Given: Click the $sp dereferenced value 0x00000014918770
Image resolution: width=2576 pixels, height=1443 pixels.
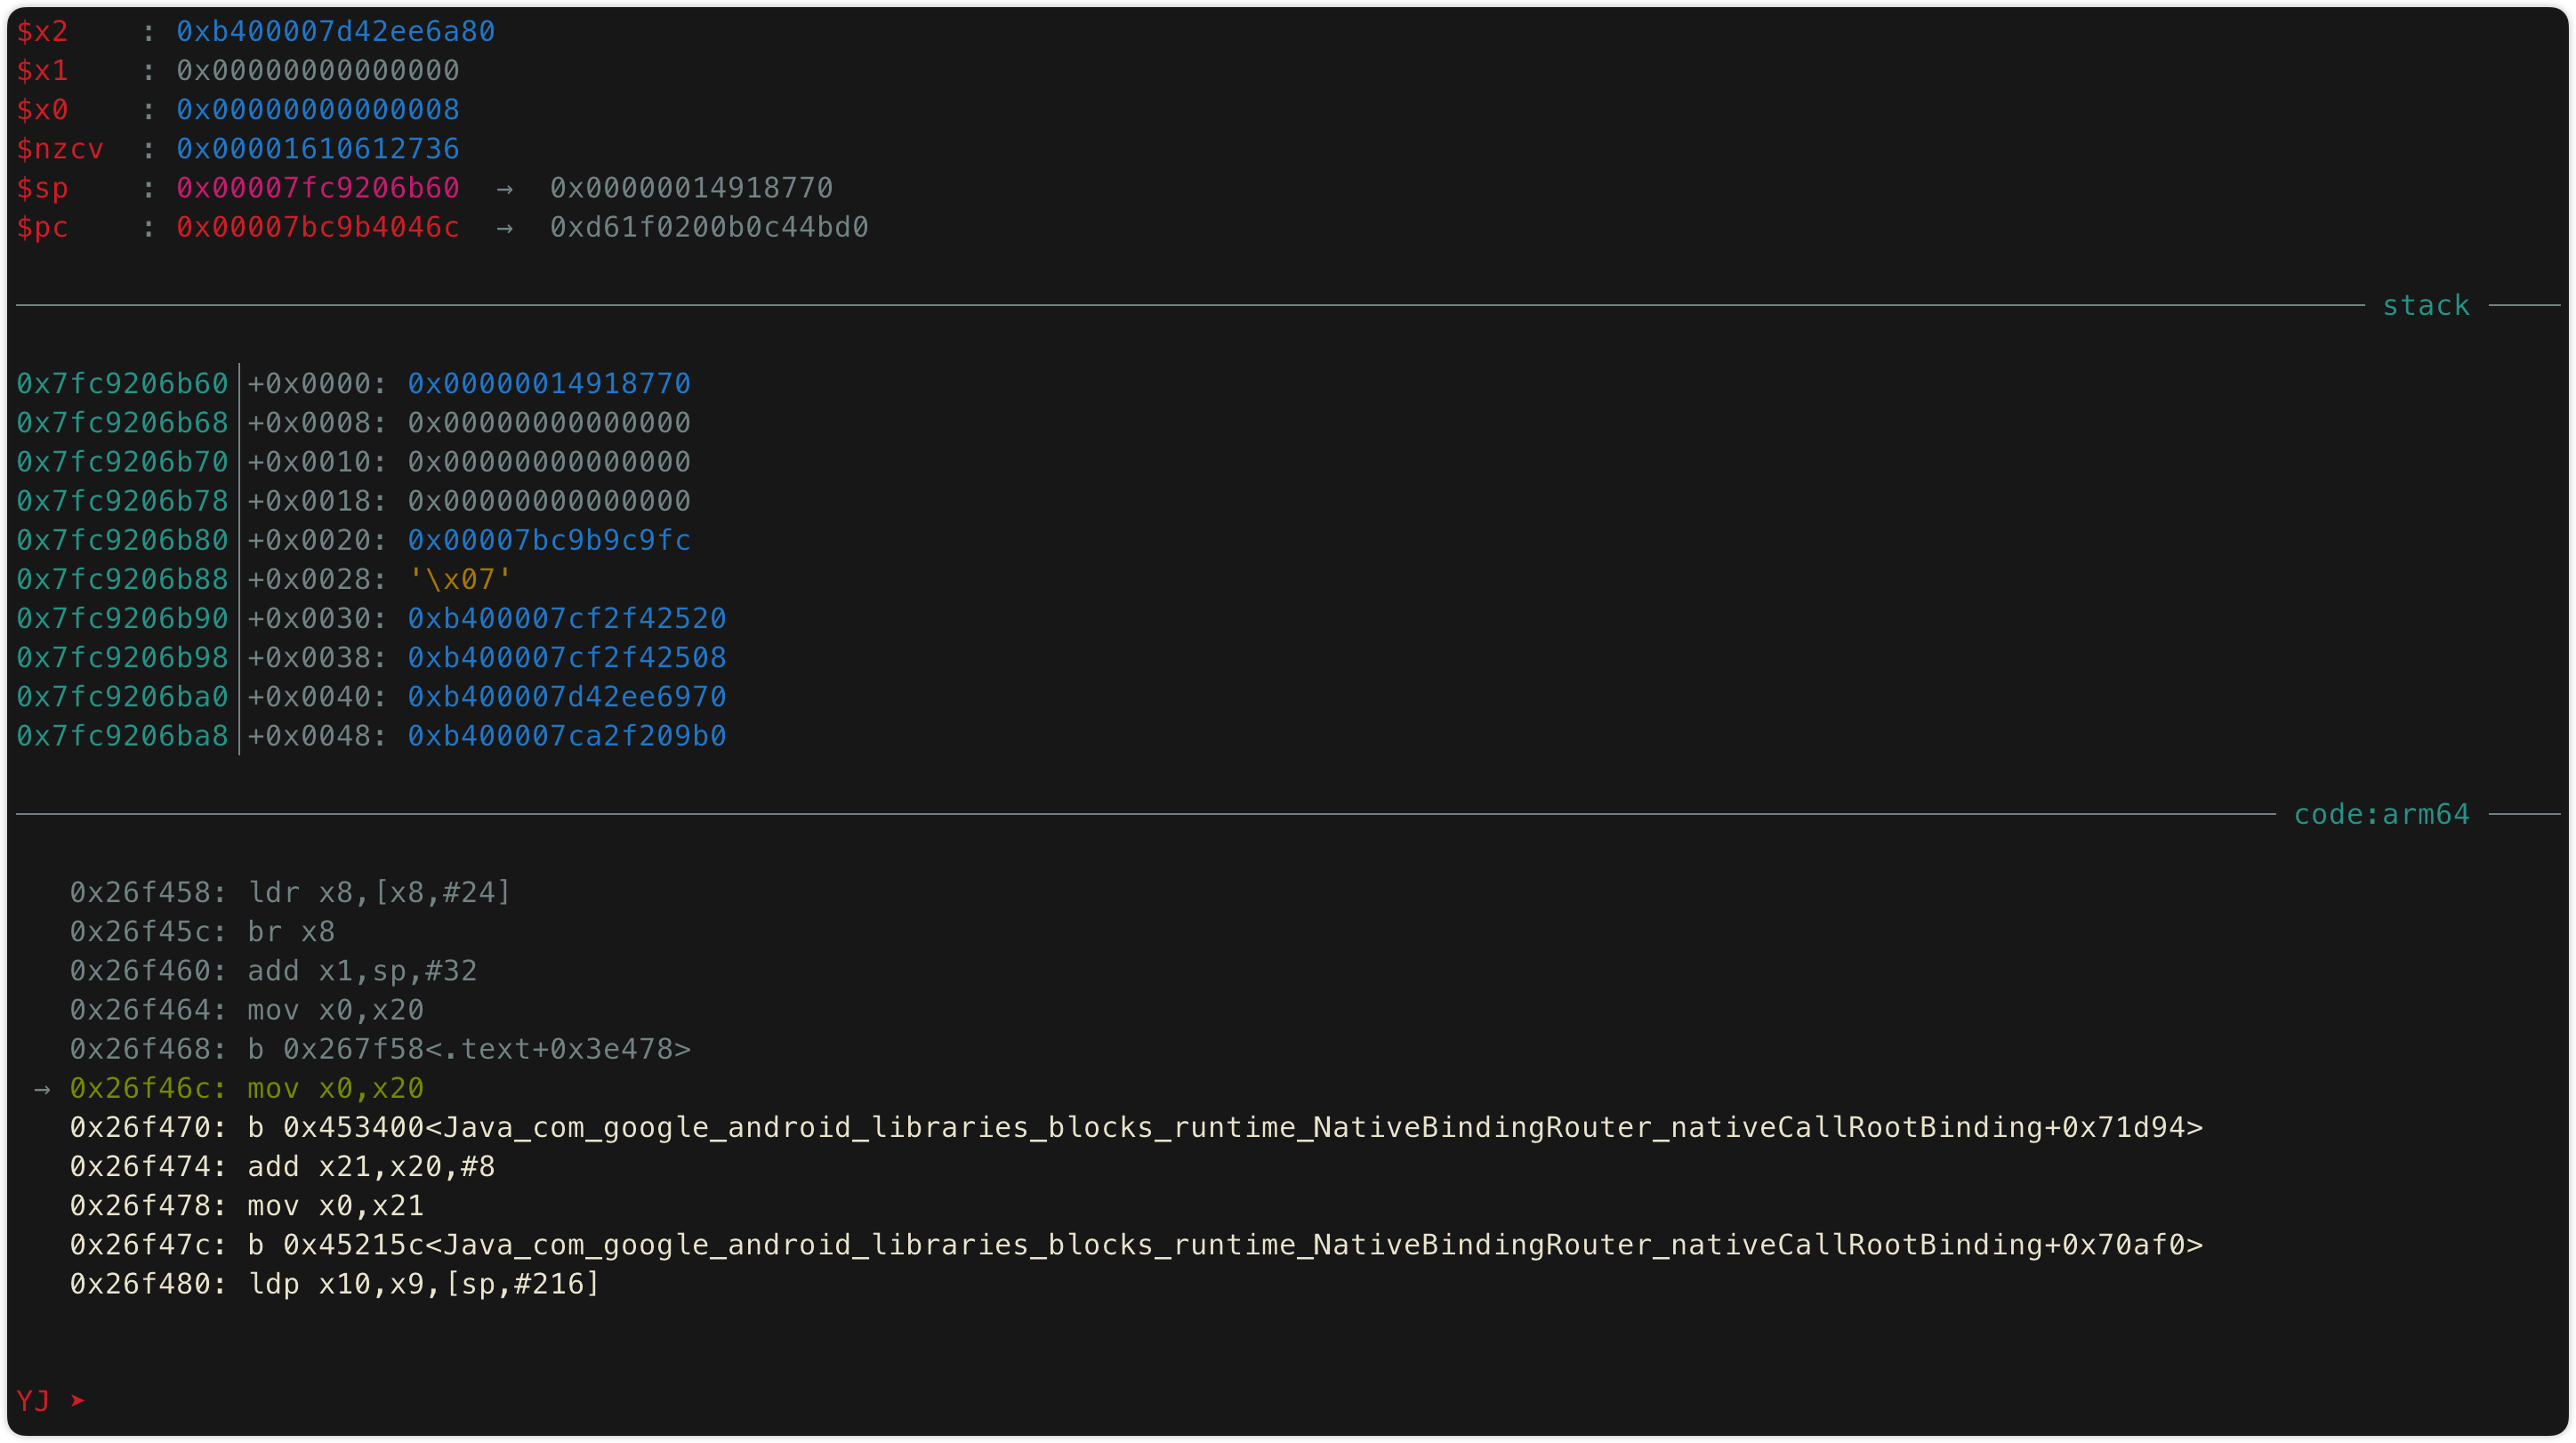Looking at the screenshot, I should (x=691, y=188).
